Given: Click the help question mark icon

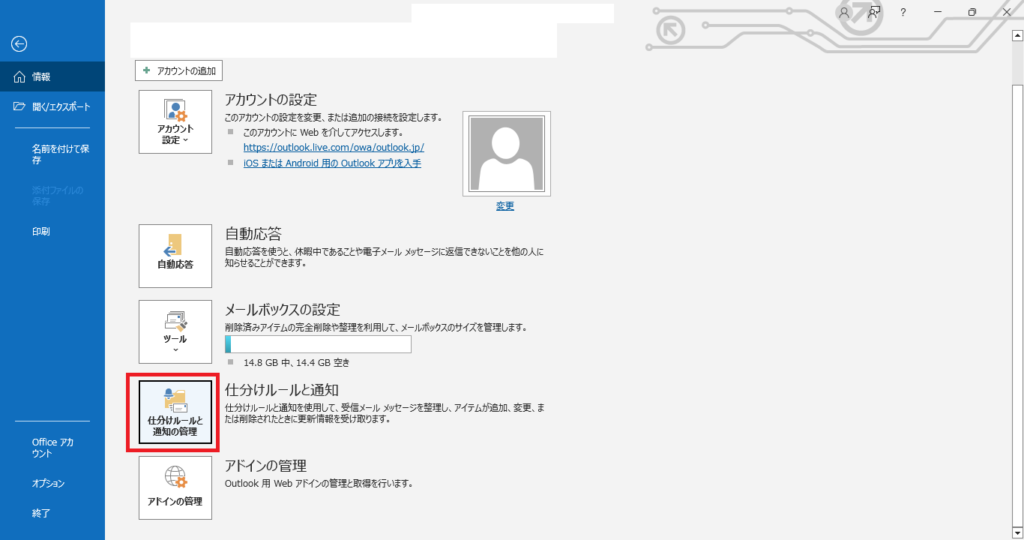Looking at the screenshot, I should point(903,12).
